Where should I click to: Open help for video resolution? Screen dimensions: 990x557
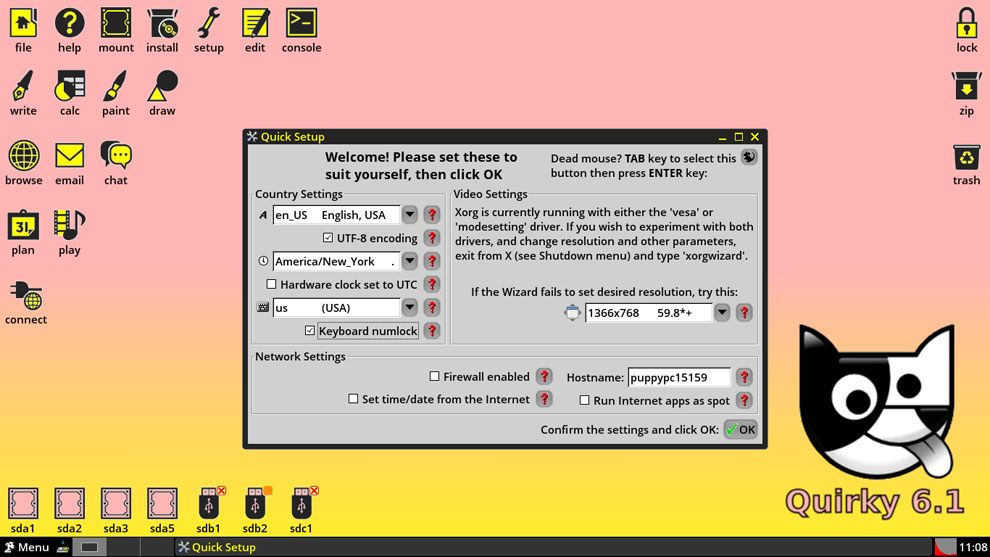pos(744,313)
